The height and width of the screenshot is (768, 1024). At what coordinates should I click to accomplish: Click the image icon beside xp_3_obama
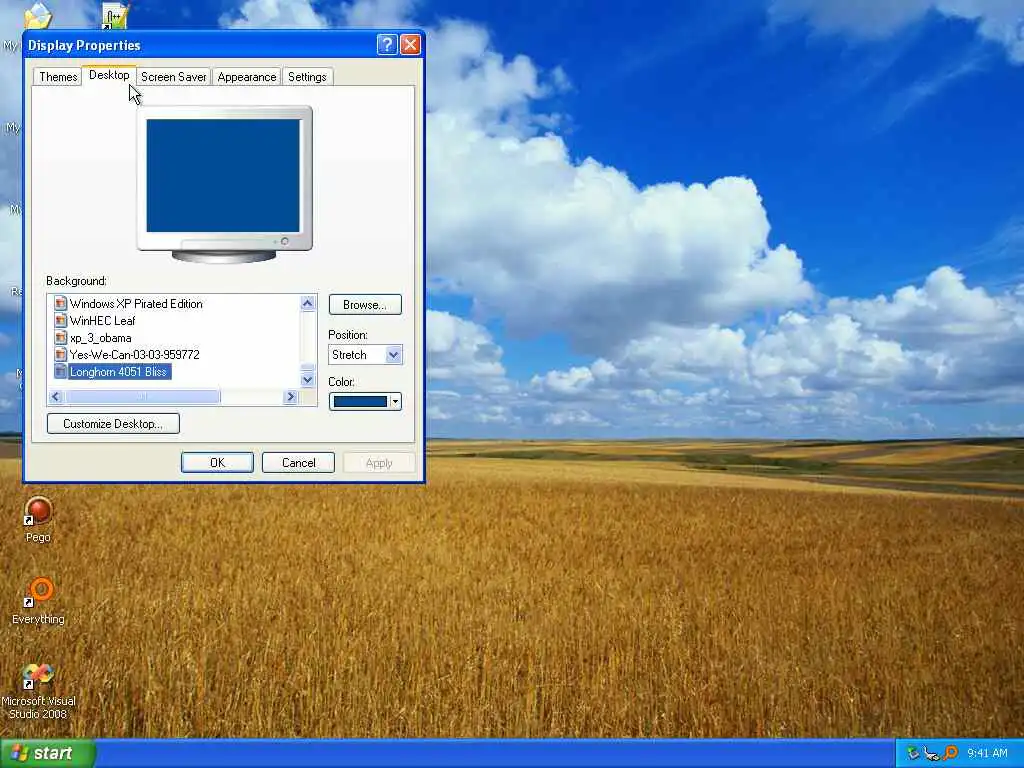[61, 338]
